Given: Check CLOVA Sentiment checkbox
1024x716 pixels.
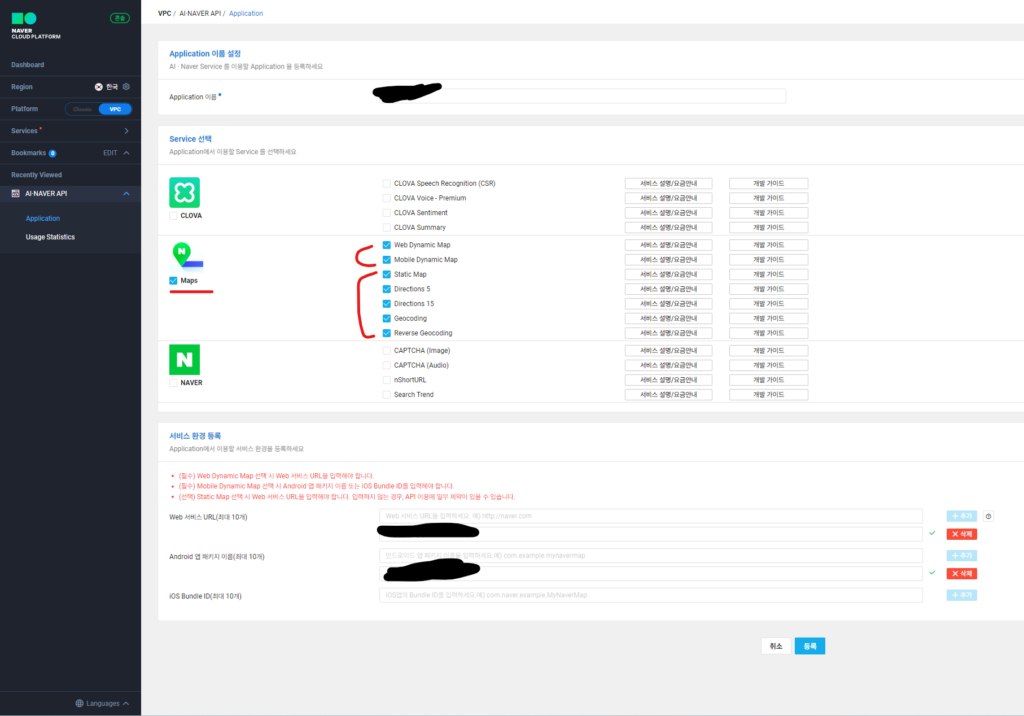Looking at the screenshot, I should [387, 213].
